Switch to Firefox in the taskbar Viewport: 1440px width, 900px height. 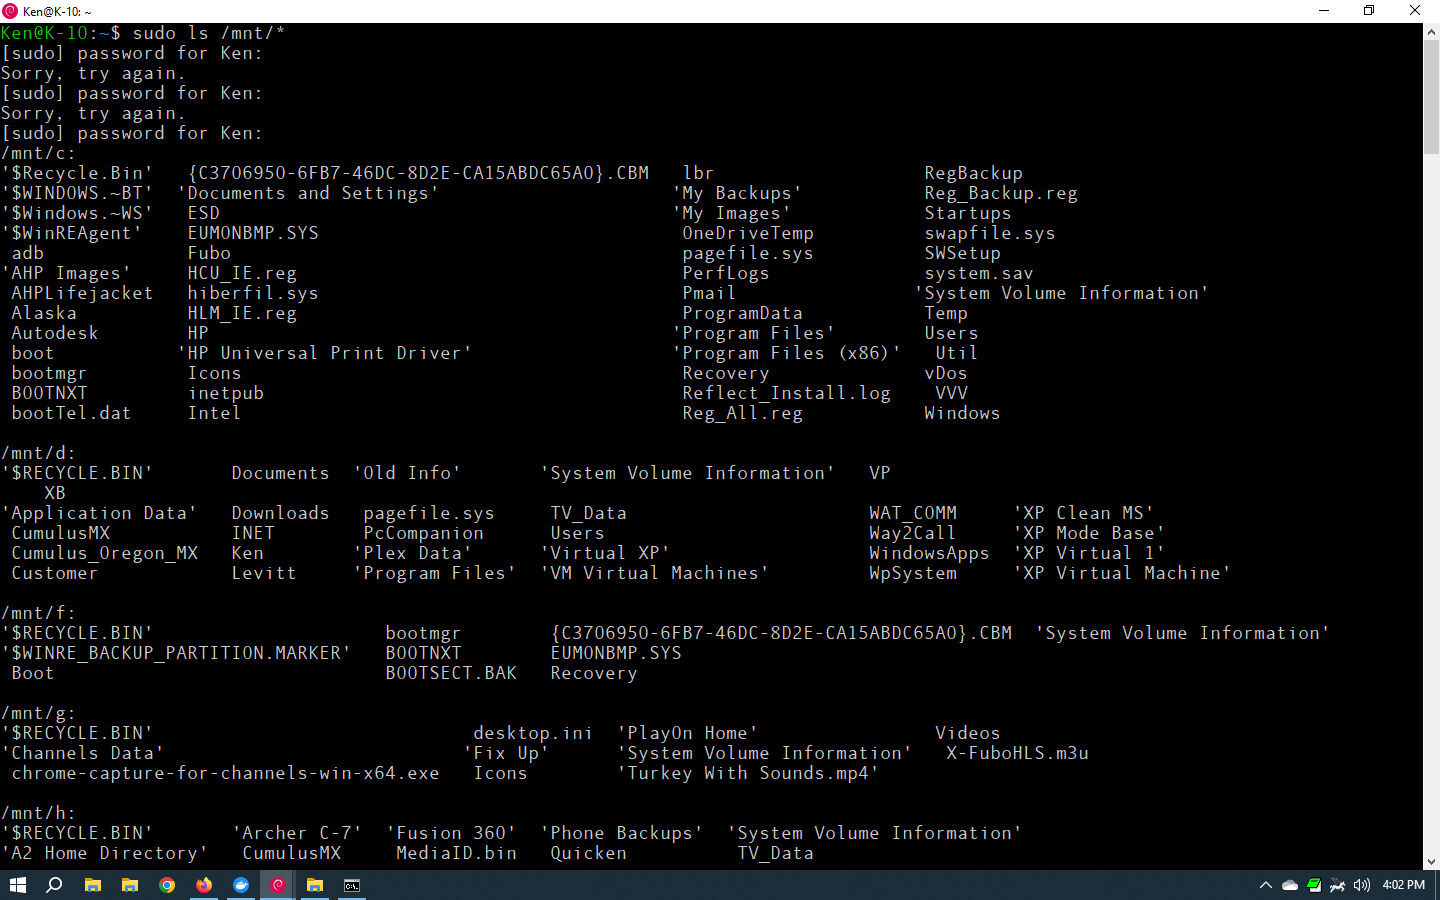pyautogui.click(x=204, y=885)
